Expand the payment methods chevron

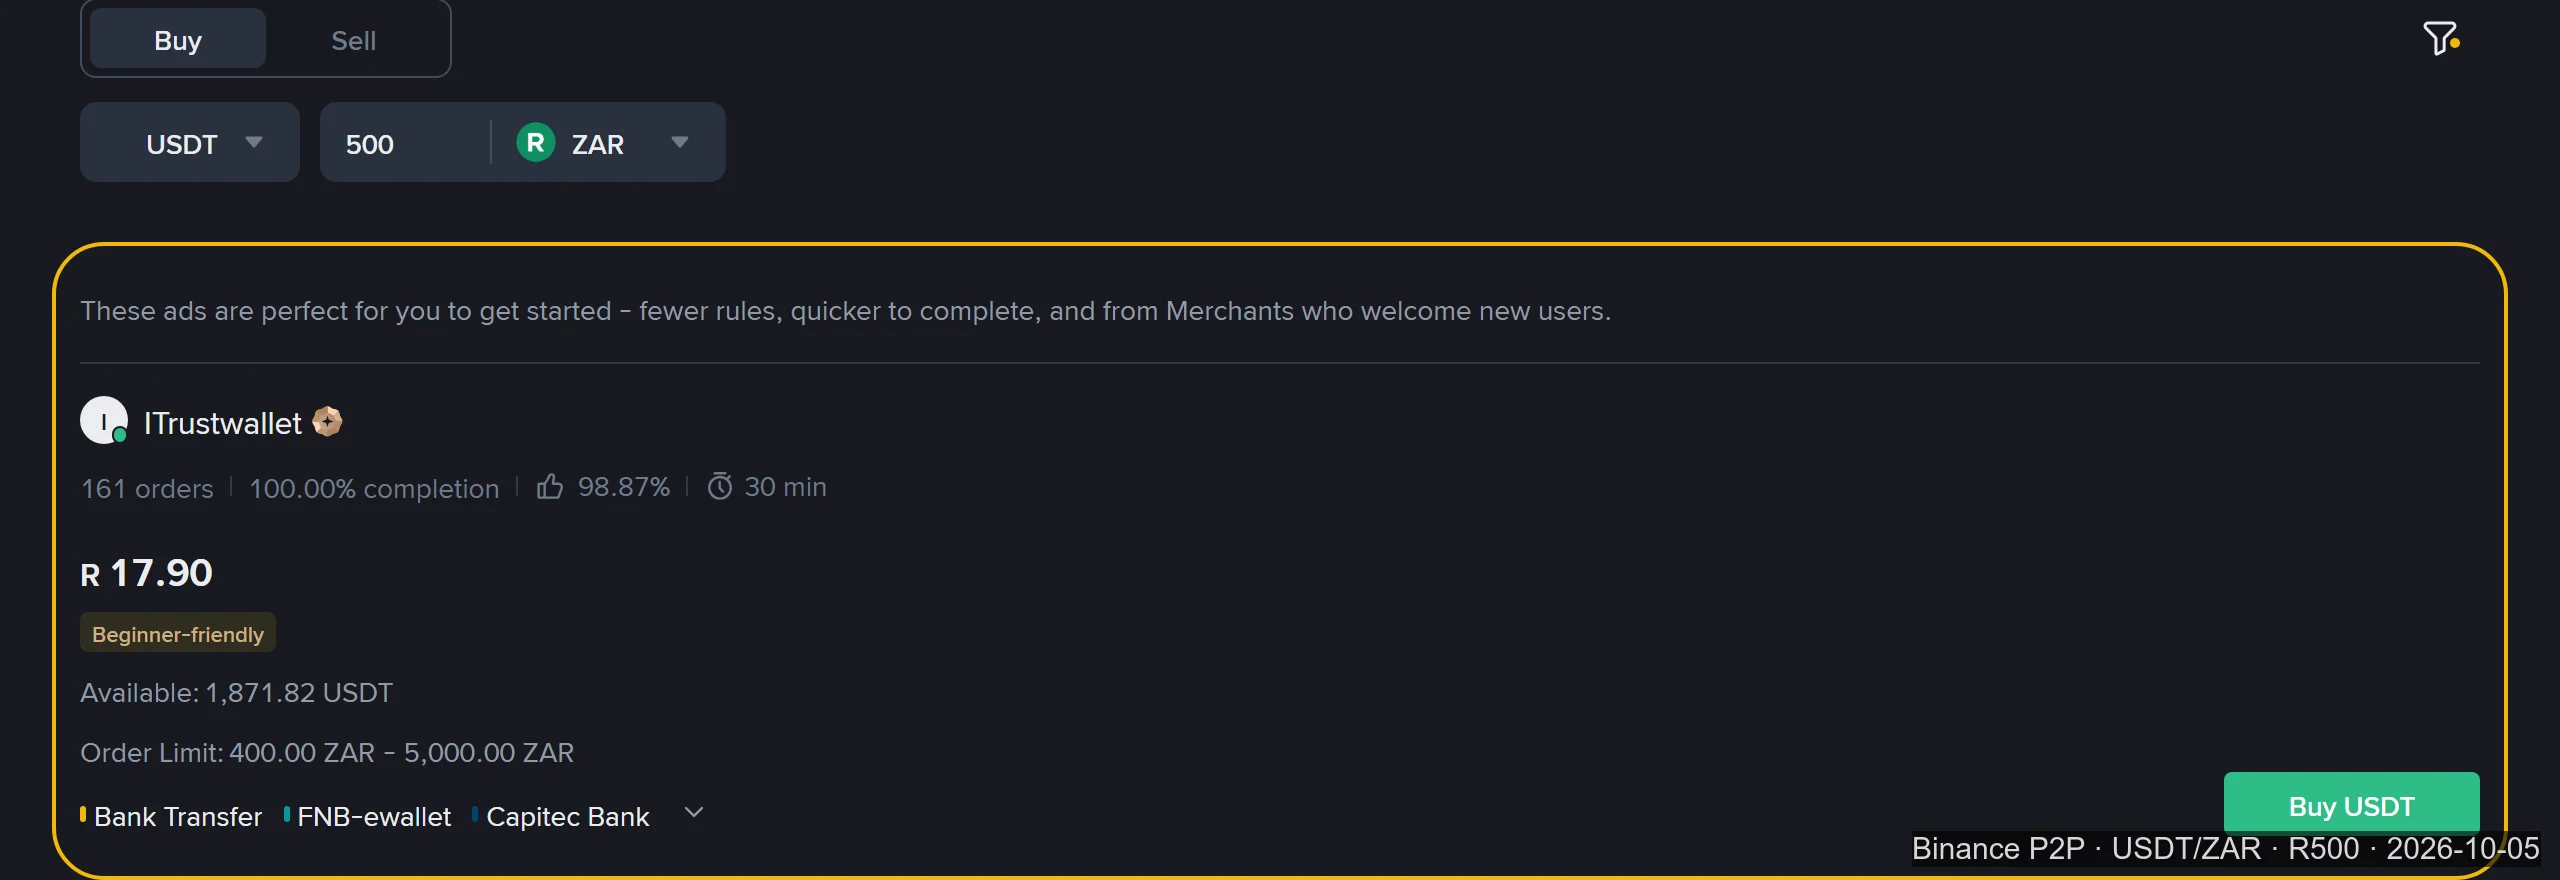(694, 813)
